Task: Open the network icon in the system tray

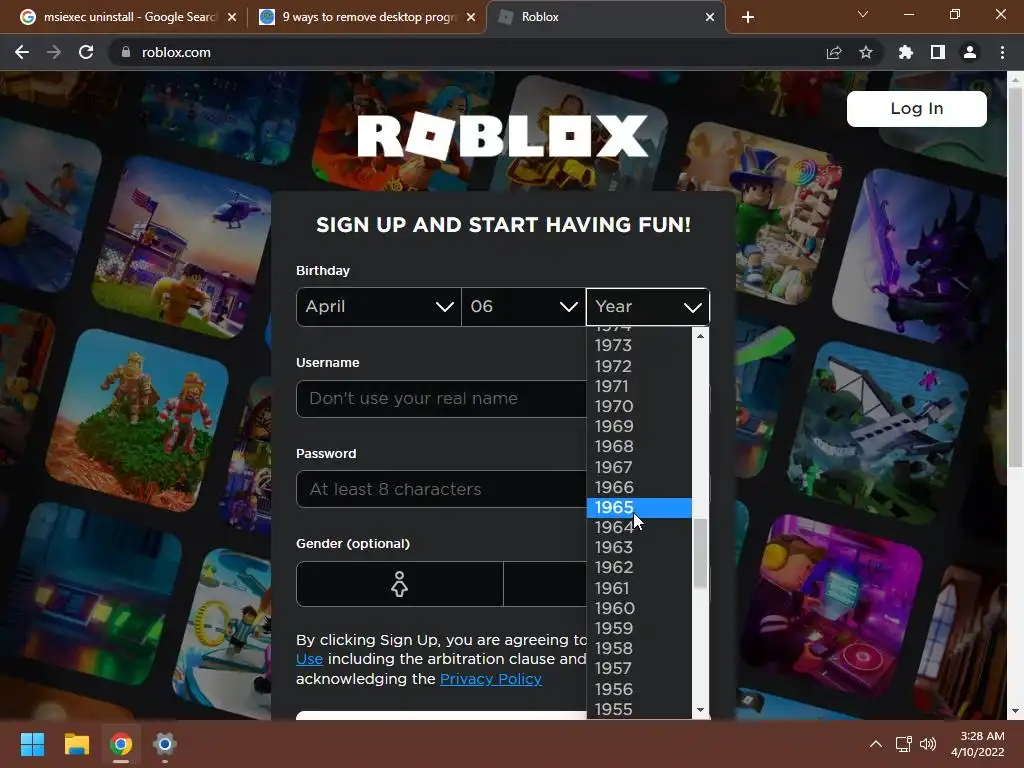Action: coord(904,744)
